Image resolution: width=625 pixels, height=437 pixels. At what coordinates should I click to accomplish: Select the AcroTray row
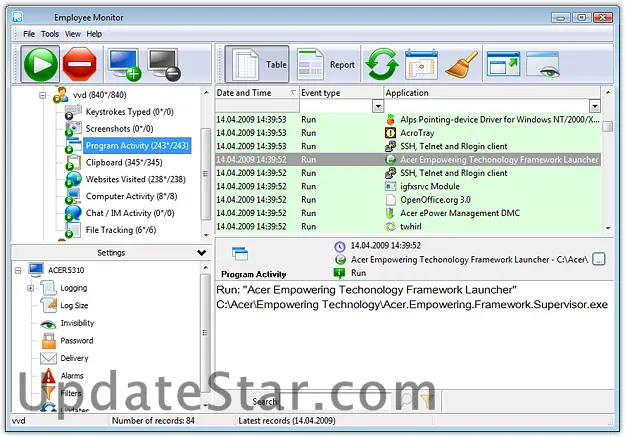click(x=408, y=133)
